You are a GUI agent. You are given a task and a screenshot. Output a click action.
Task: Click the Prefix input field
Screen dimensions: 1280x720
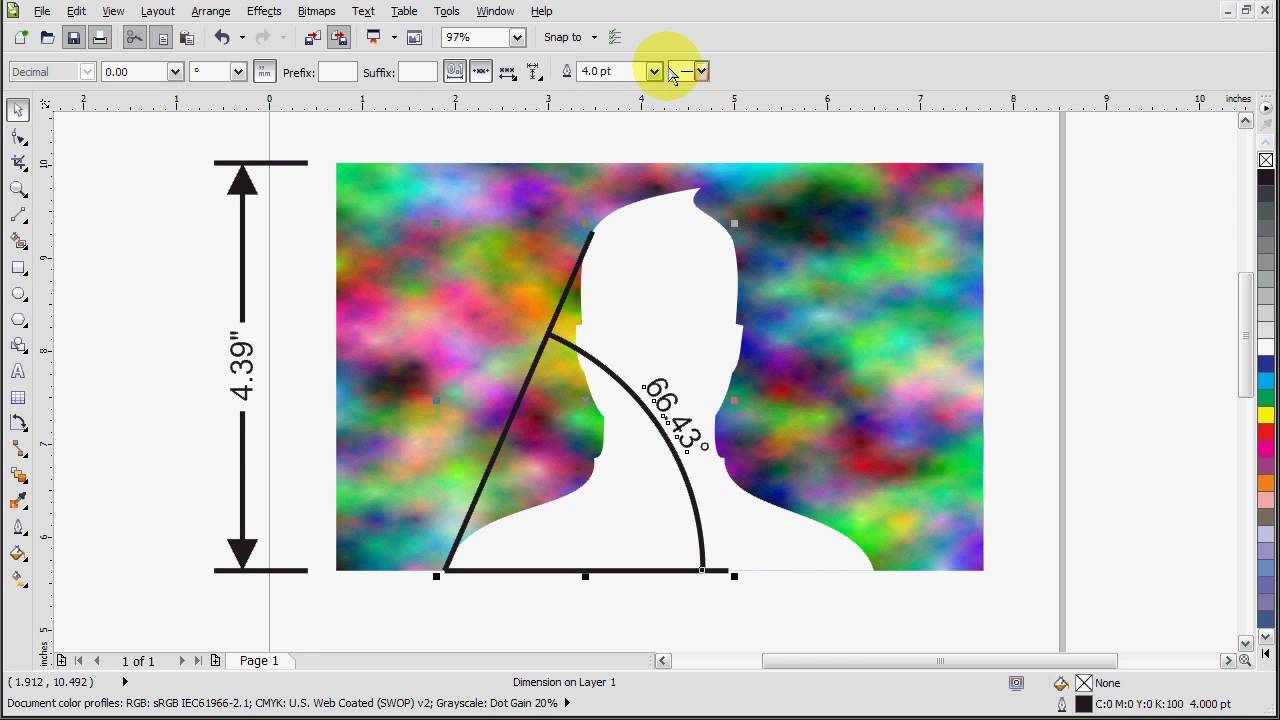337,71
